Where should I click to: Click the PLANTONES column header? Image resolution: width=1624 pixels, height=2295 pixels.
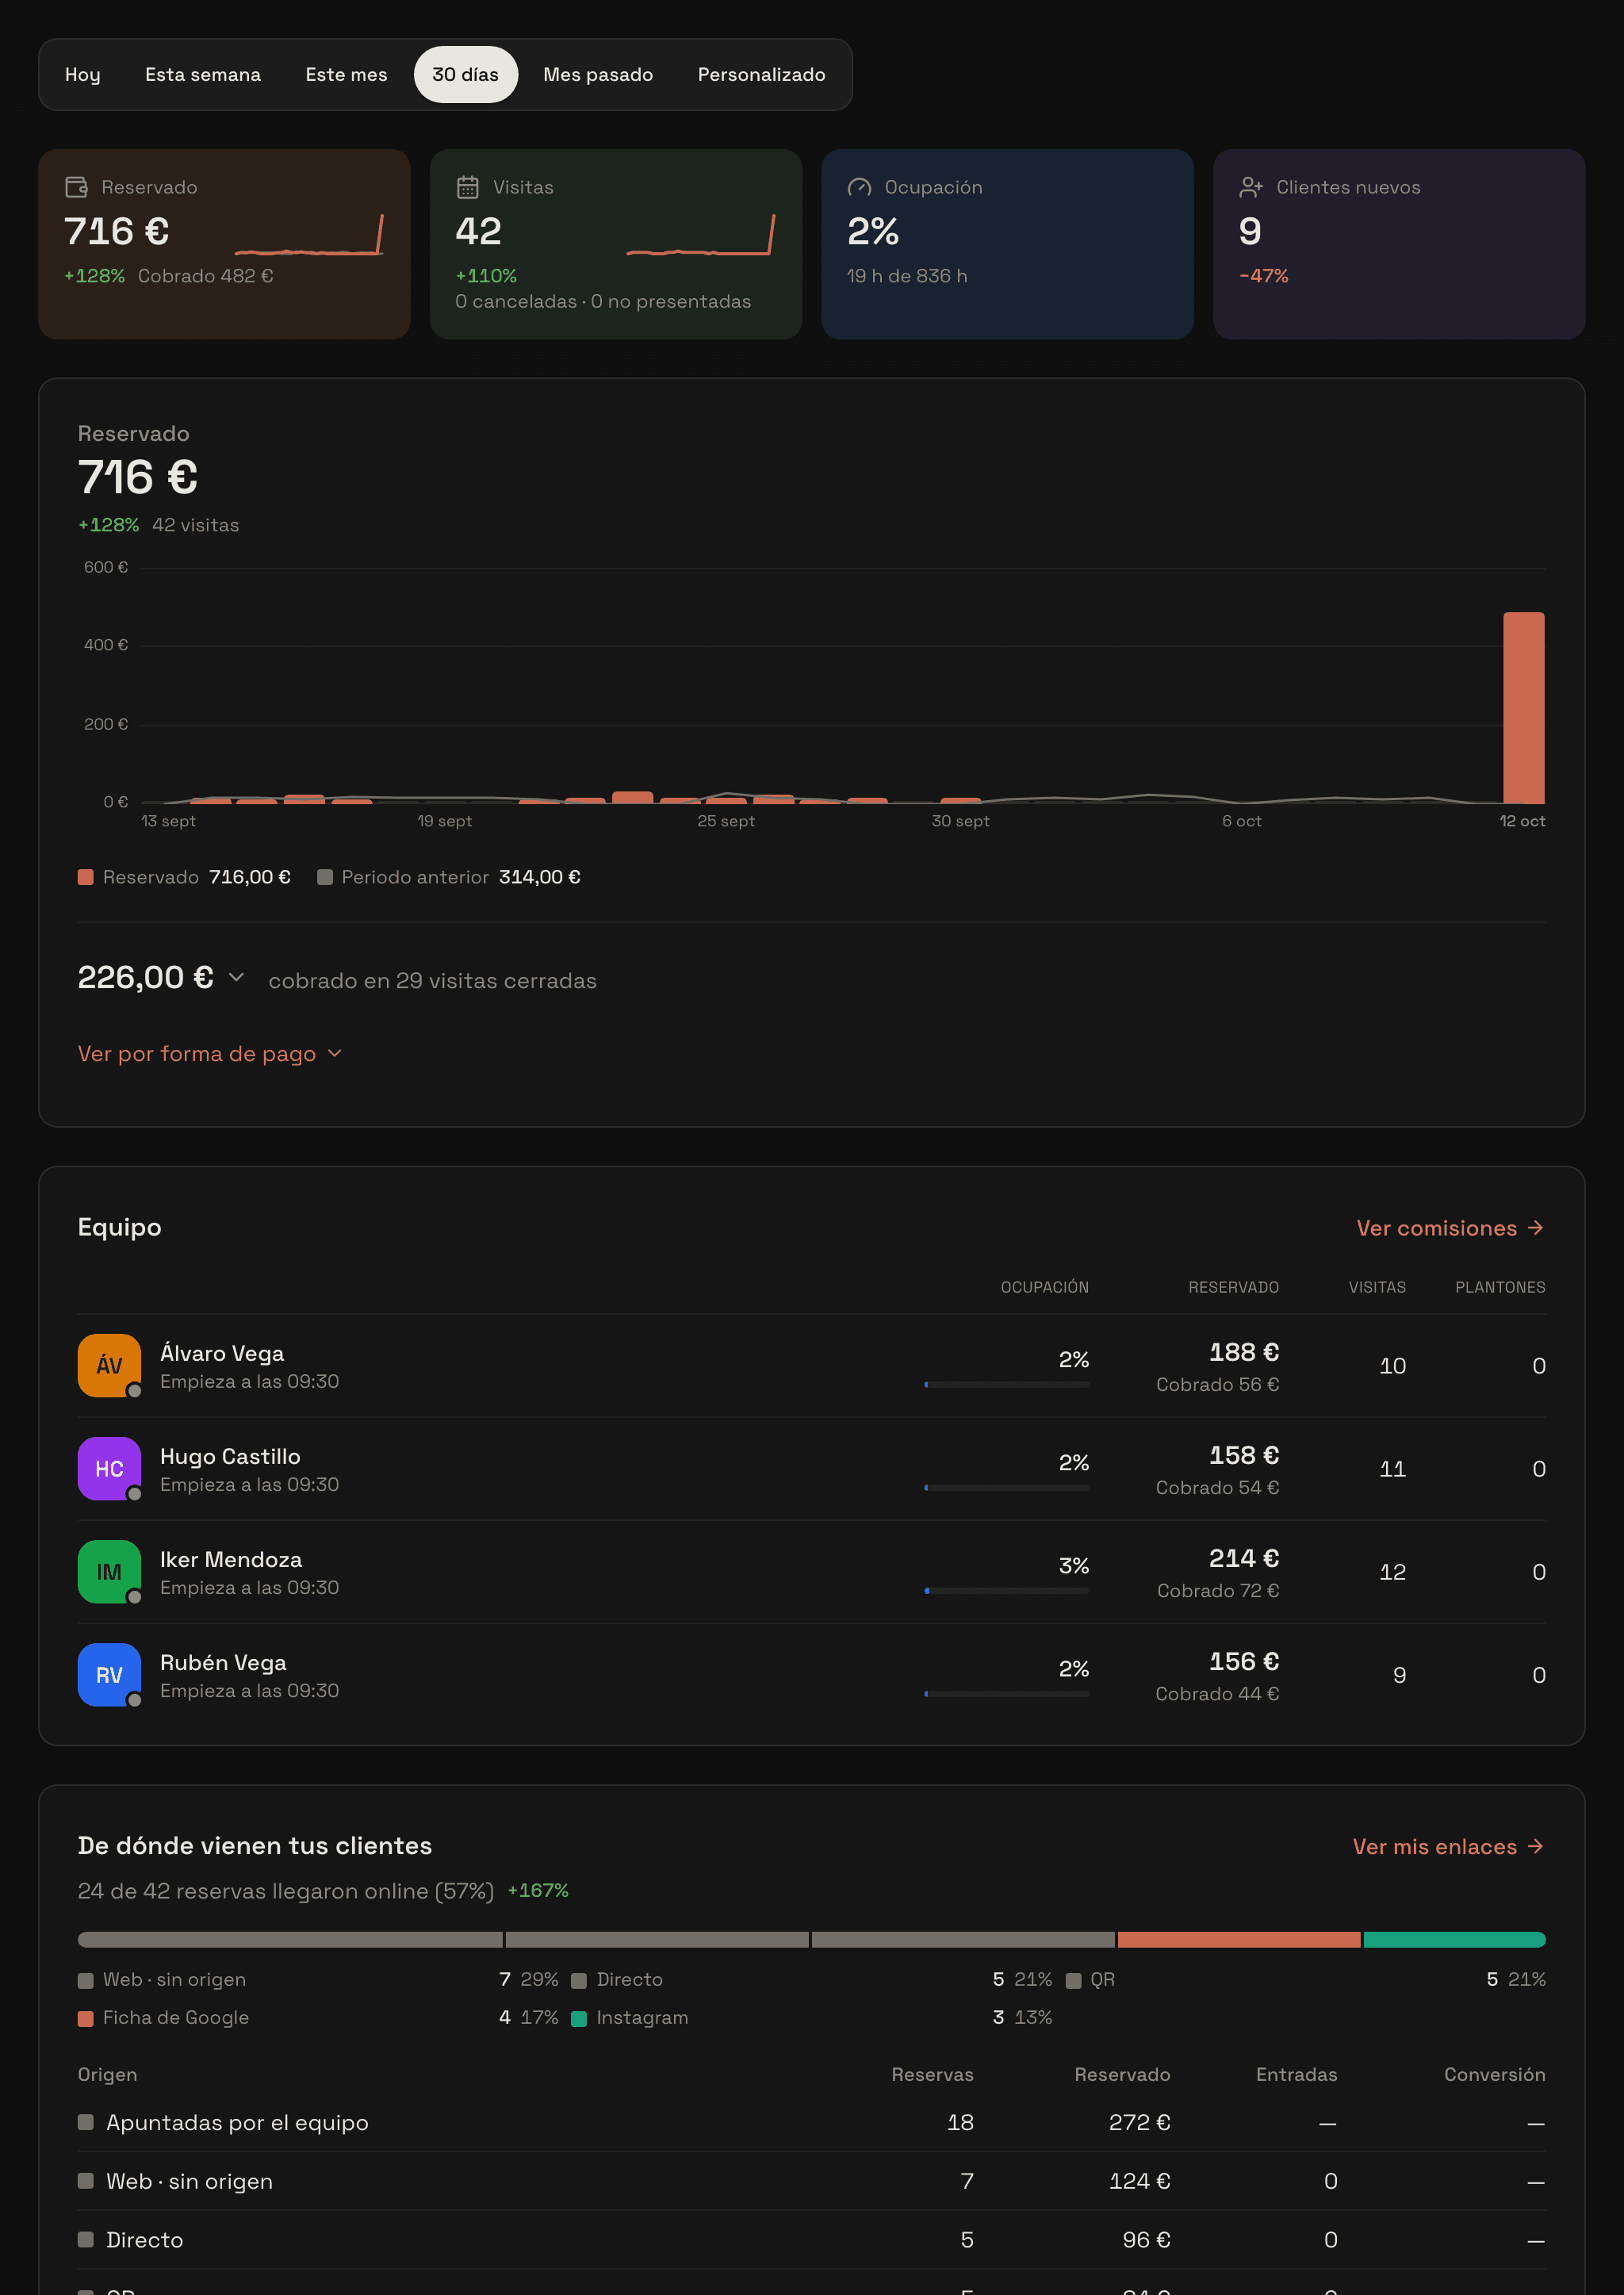click(x=1500, y=1287)
